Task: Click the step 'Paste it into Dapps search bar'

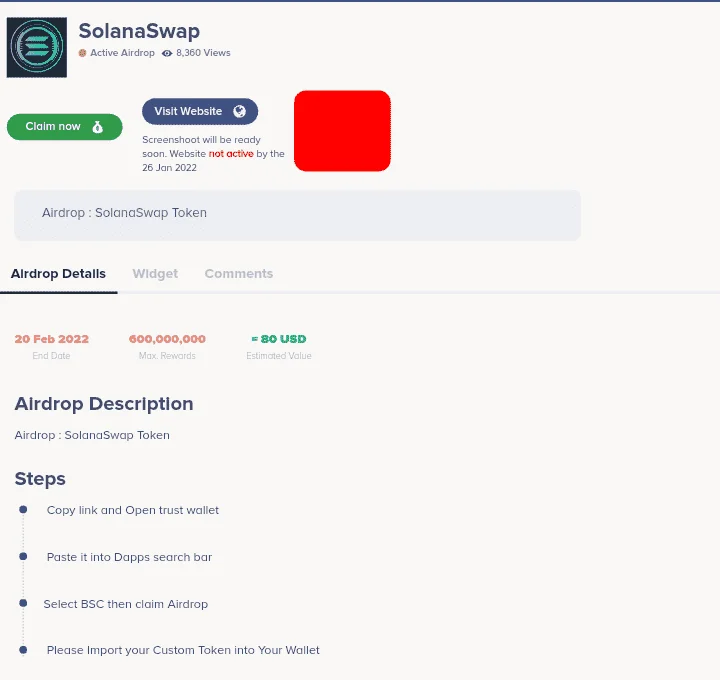Action: (x=129, y=557)
